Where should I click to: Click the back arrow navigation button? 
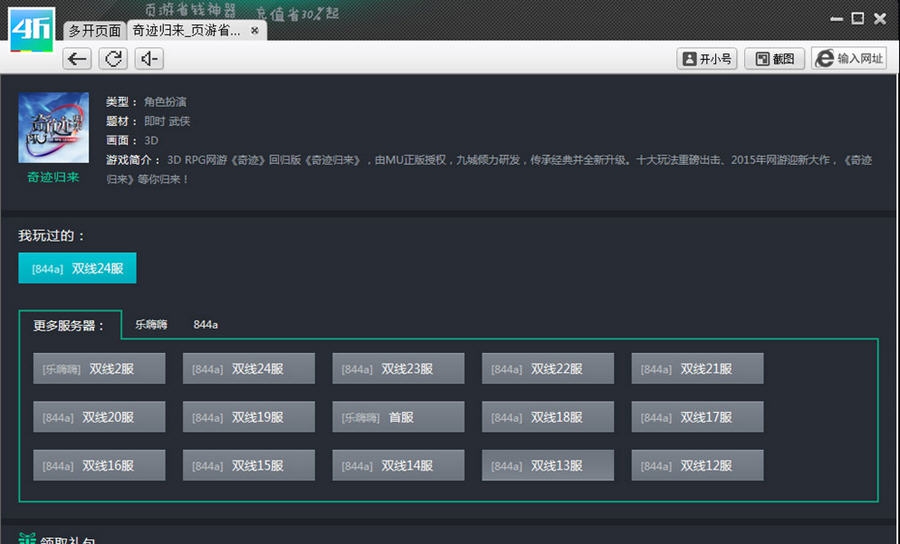point(77,59)
